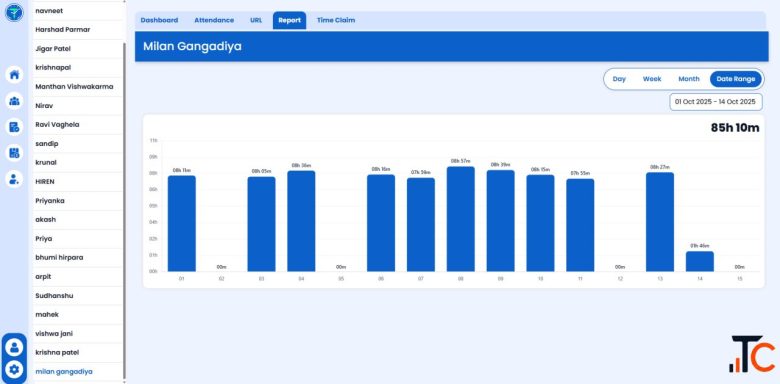
Task: Click the report document icon in sidebar
Action: [x=14, y=127]
